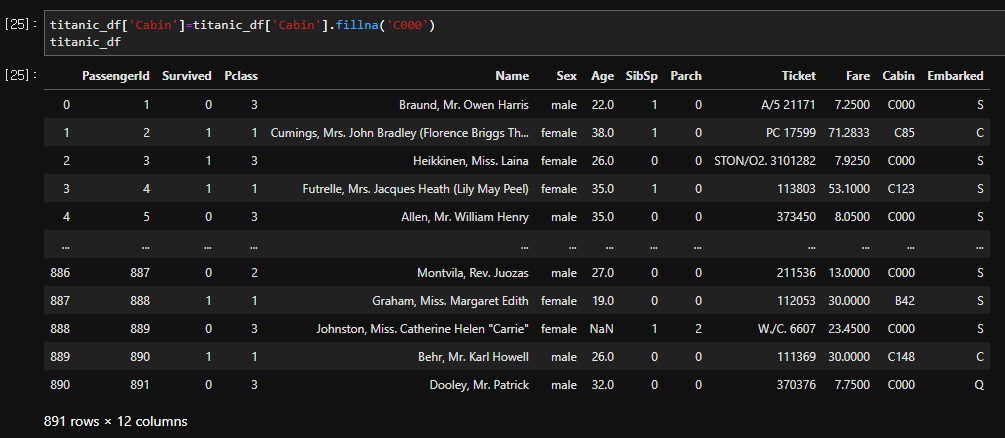Click age value 32.0
Screen dimensions: 1005x438
(x=602, y=385)
